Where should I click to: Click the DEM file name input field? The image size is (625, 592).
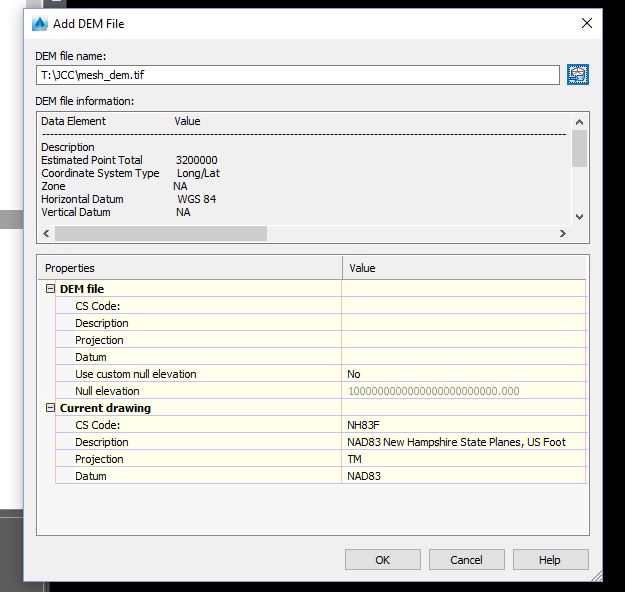[x=297, y=75]
